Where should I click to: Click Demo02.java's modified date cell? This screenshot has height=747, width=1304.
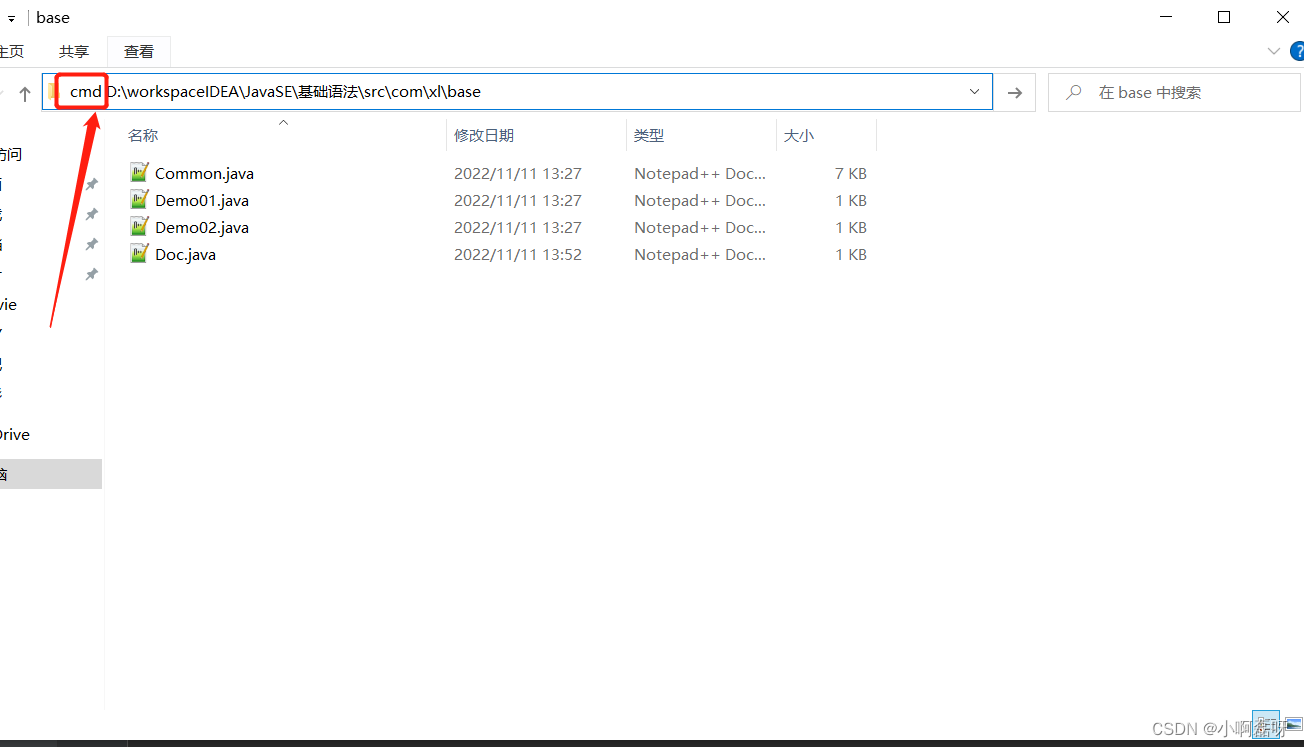point(518,227)
